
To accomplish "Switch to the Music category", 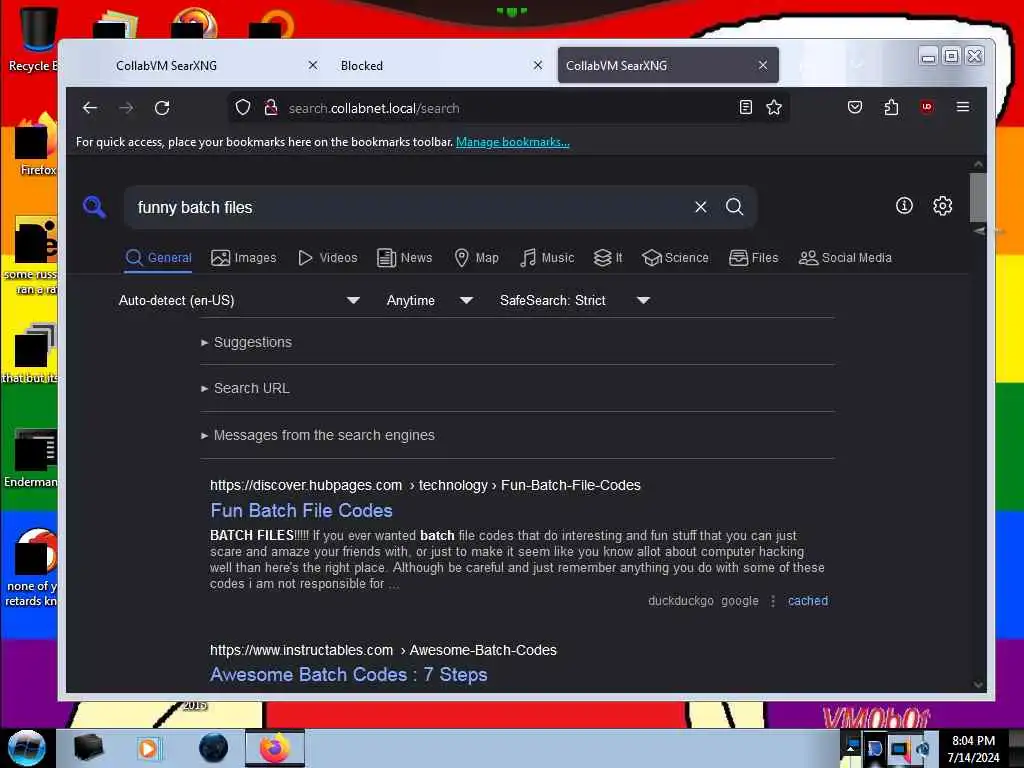I will point(547,258).
